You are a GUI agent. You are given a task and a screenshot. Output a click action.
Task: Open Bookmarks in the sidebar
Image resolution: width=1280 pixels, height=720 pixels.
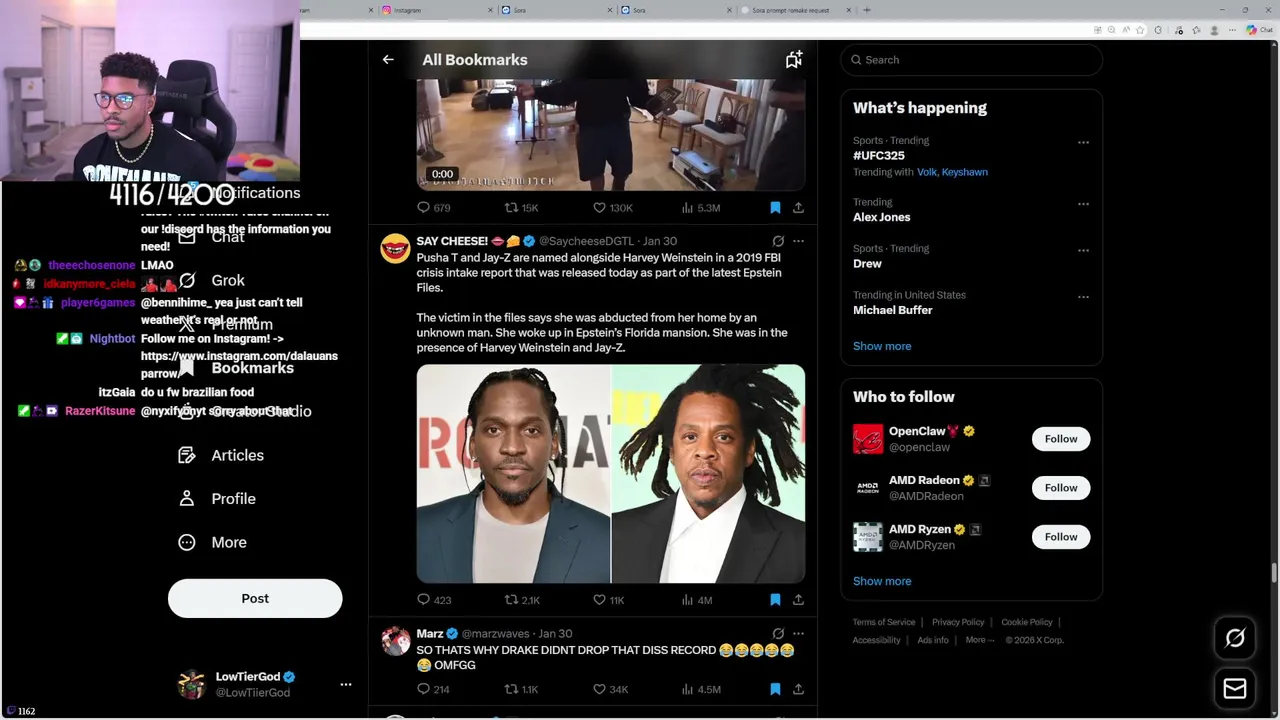tap(236, 368)
